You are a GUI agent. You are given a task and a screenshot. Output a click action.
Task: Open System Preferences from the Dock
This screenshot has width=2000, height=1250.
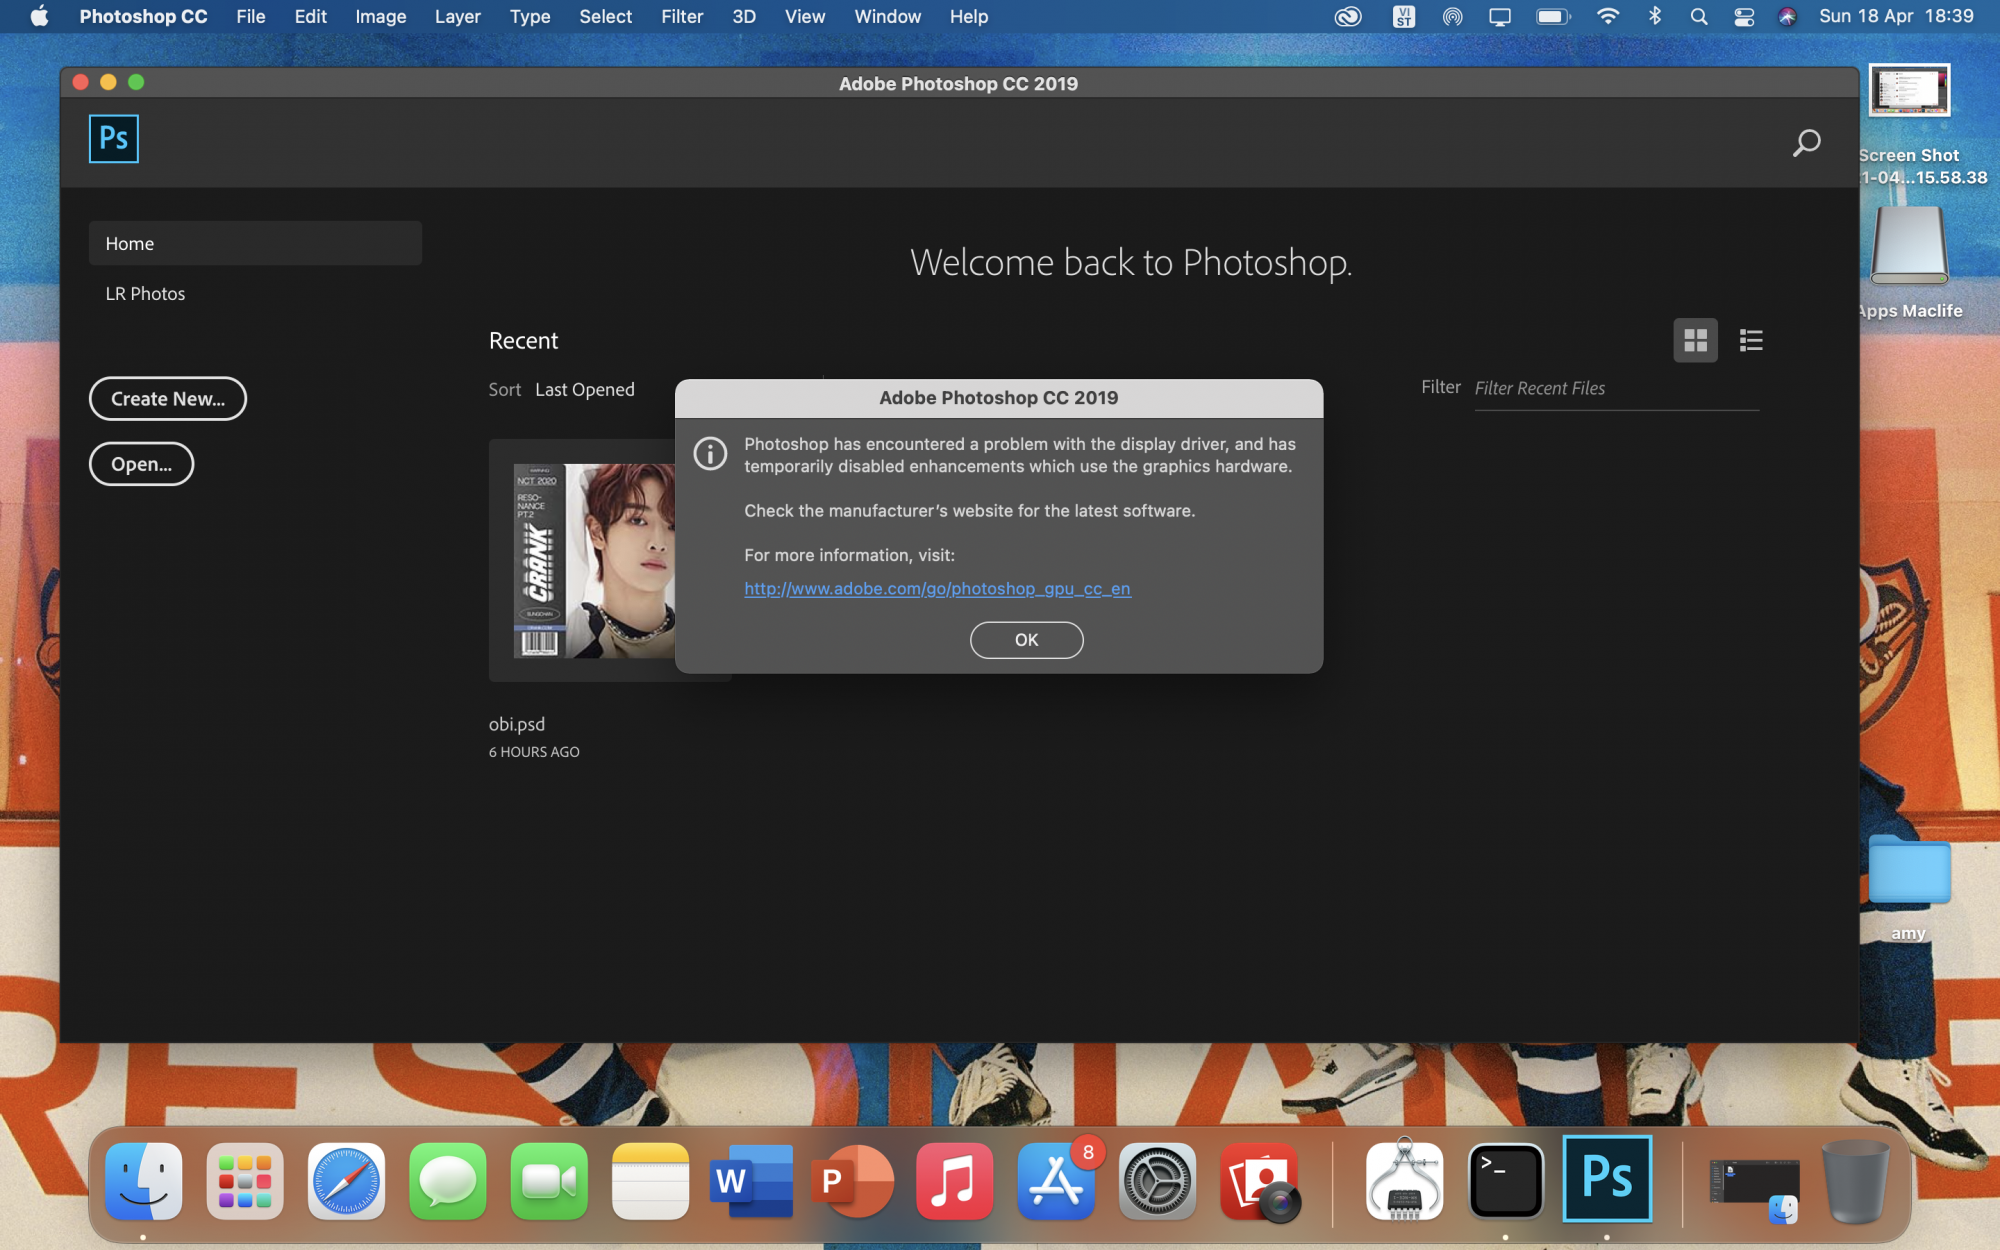(1157, 1182)
